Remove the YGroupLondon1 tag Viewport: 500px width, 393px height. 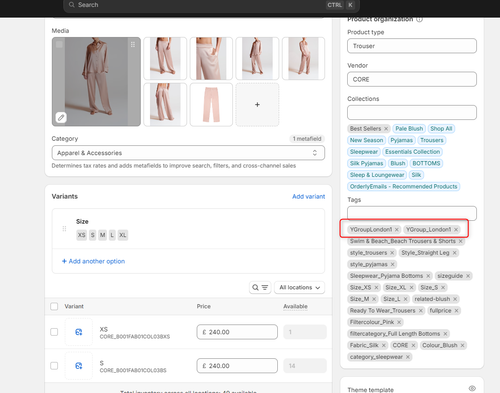[x=397, y=229]
